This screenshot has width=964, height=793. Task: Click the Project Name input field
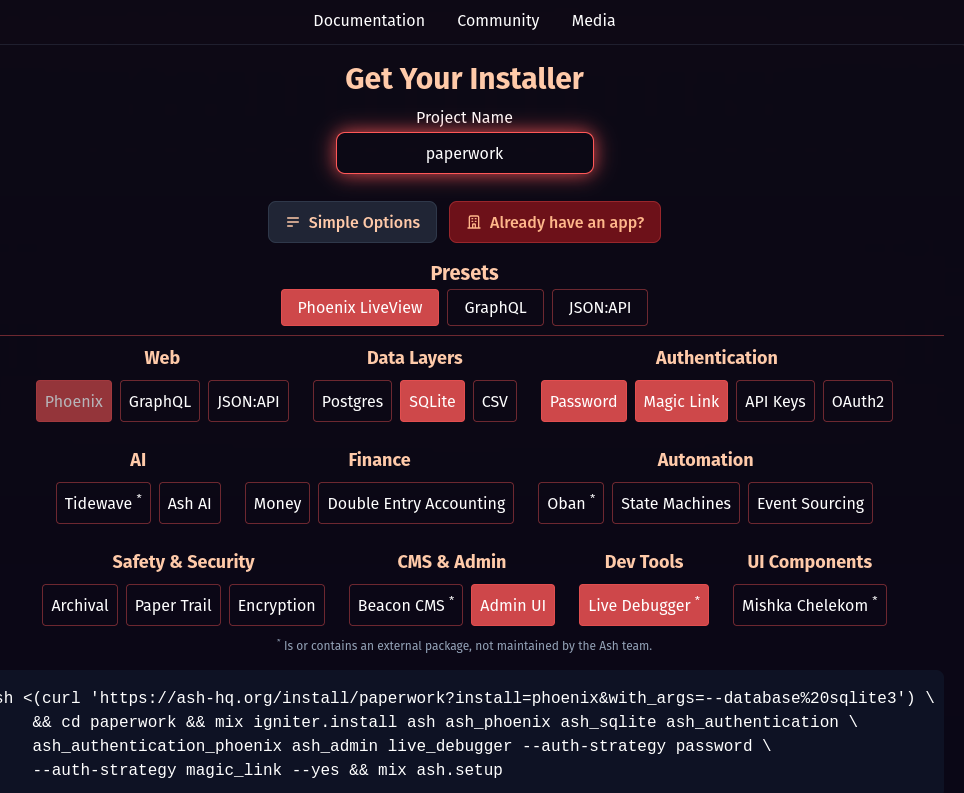click(x=465, y=153)
